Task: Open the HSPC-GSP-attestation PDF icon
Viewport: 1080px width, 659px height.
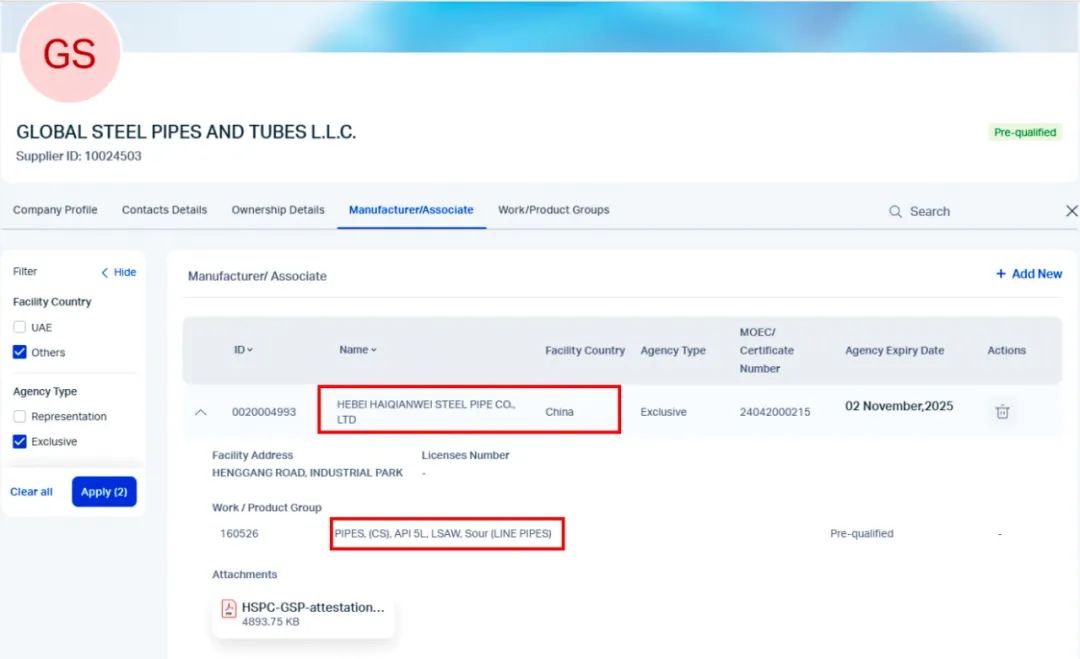Action: point(229,609)
